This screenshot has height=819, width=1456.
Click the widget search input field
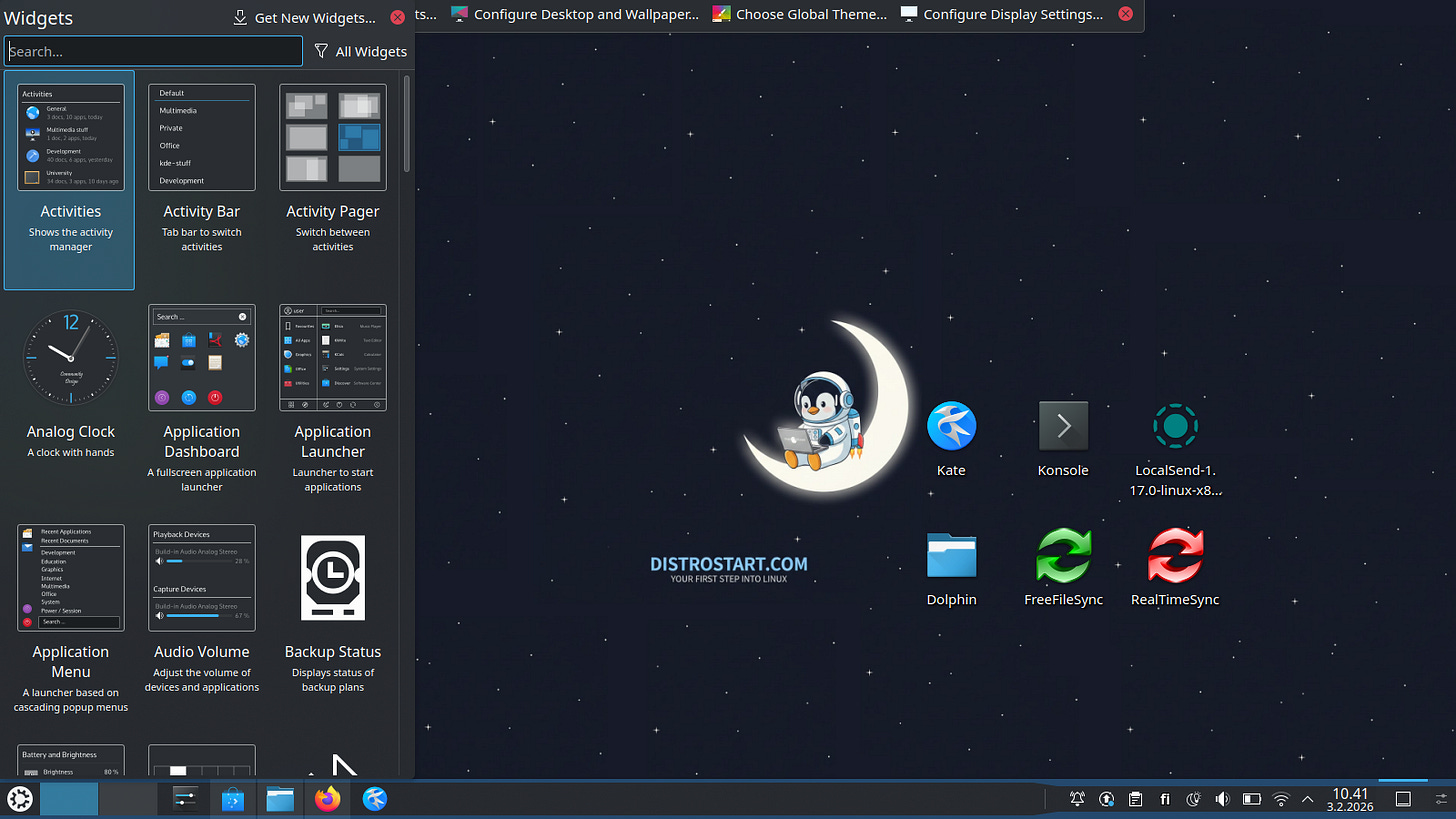coord(153,51)
